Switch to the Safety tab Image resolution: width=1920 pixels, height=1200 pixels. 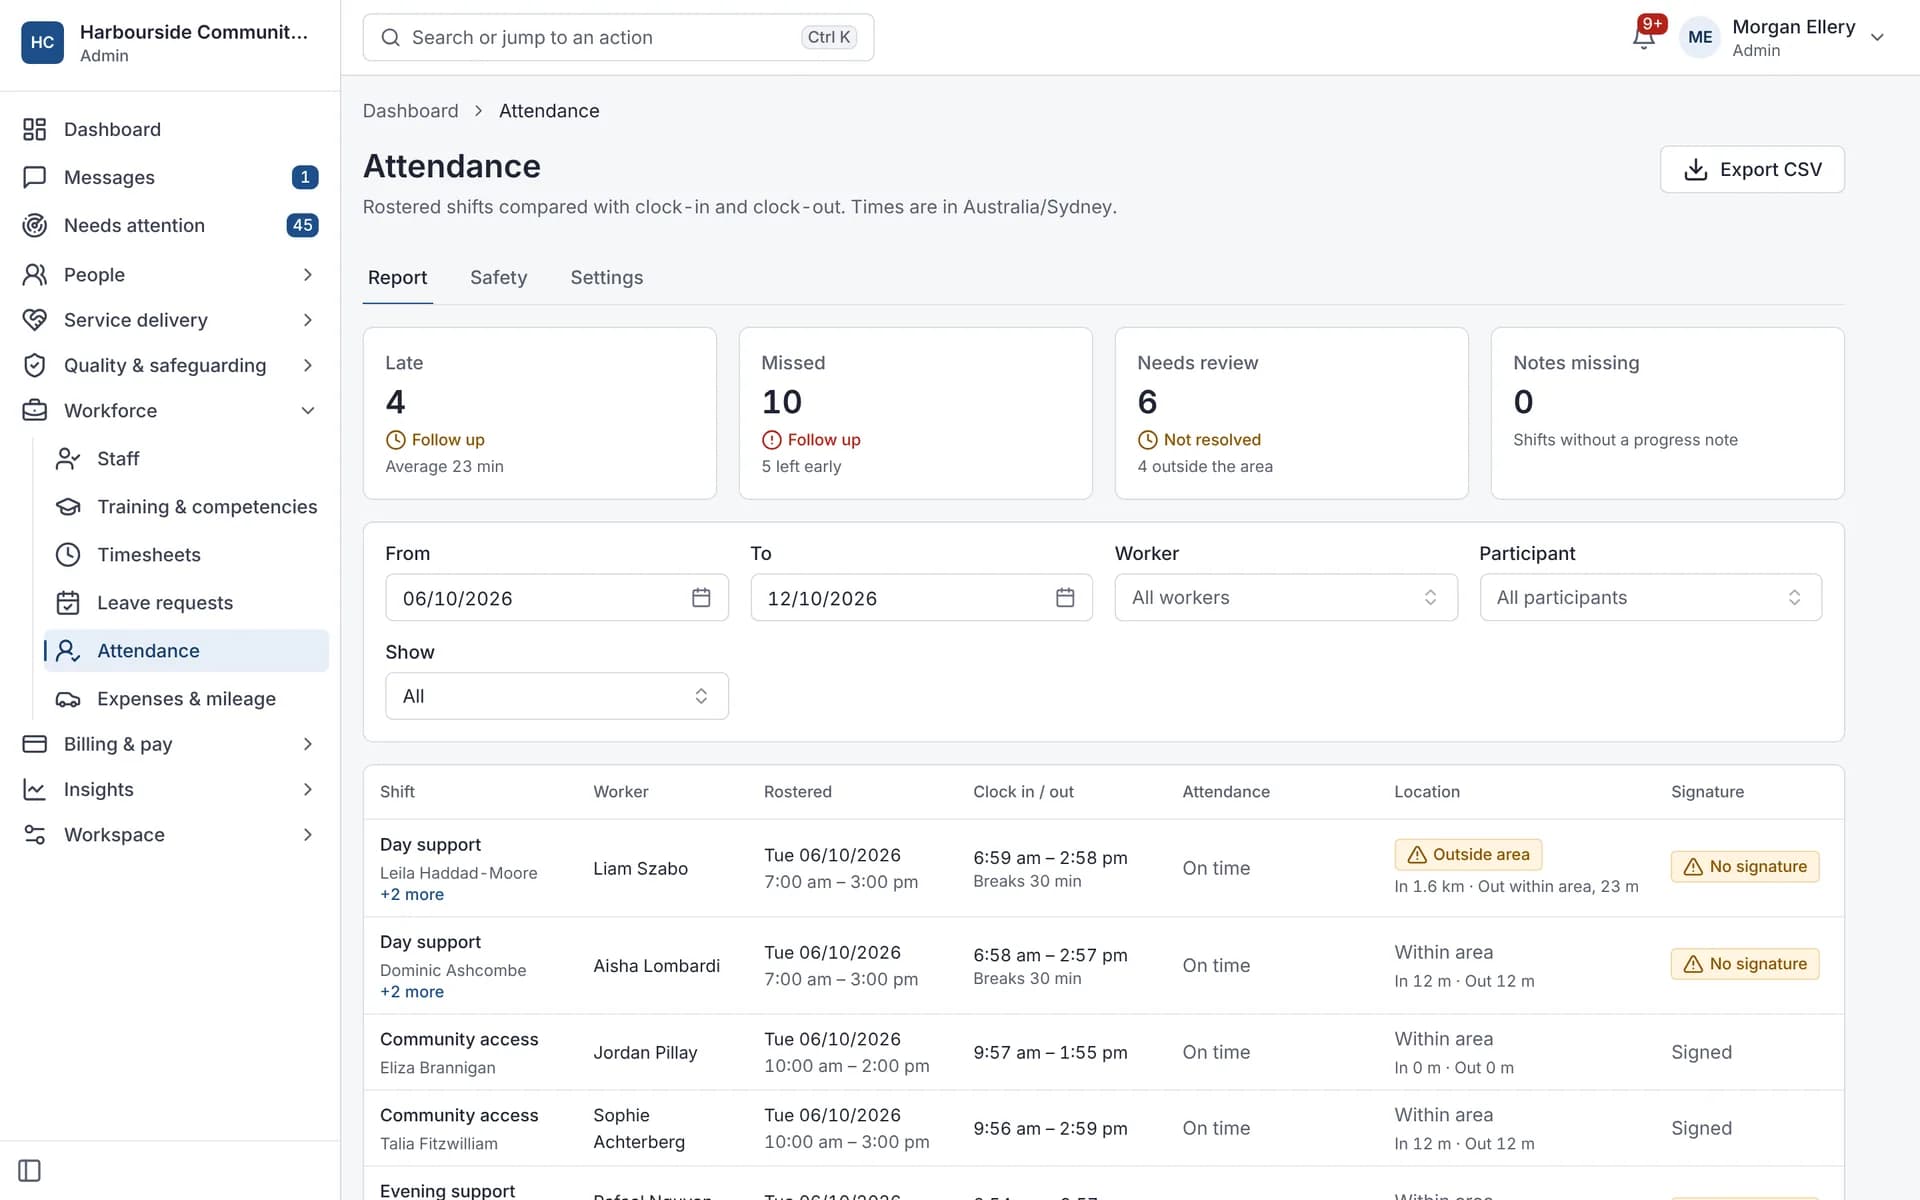(498, 277)
